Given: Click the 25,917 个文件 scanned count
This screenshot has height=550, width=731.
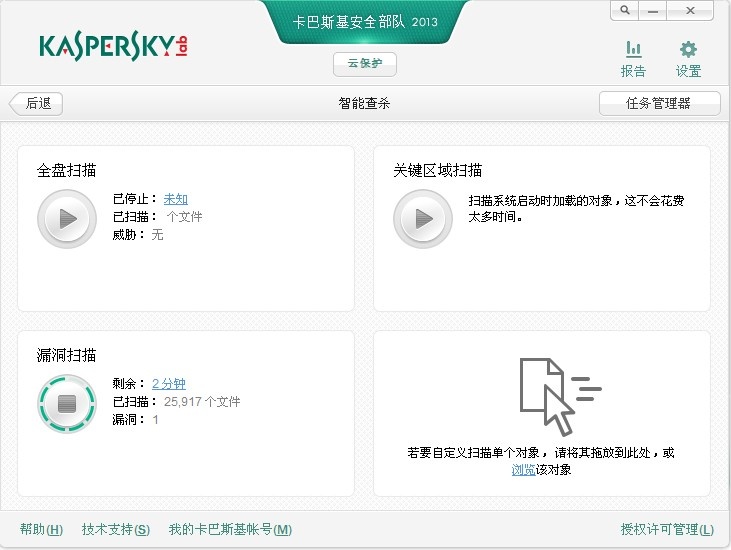Looking at the screenshot, I should (x=202, y=402).
